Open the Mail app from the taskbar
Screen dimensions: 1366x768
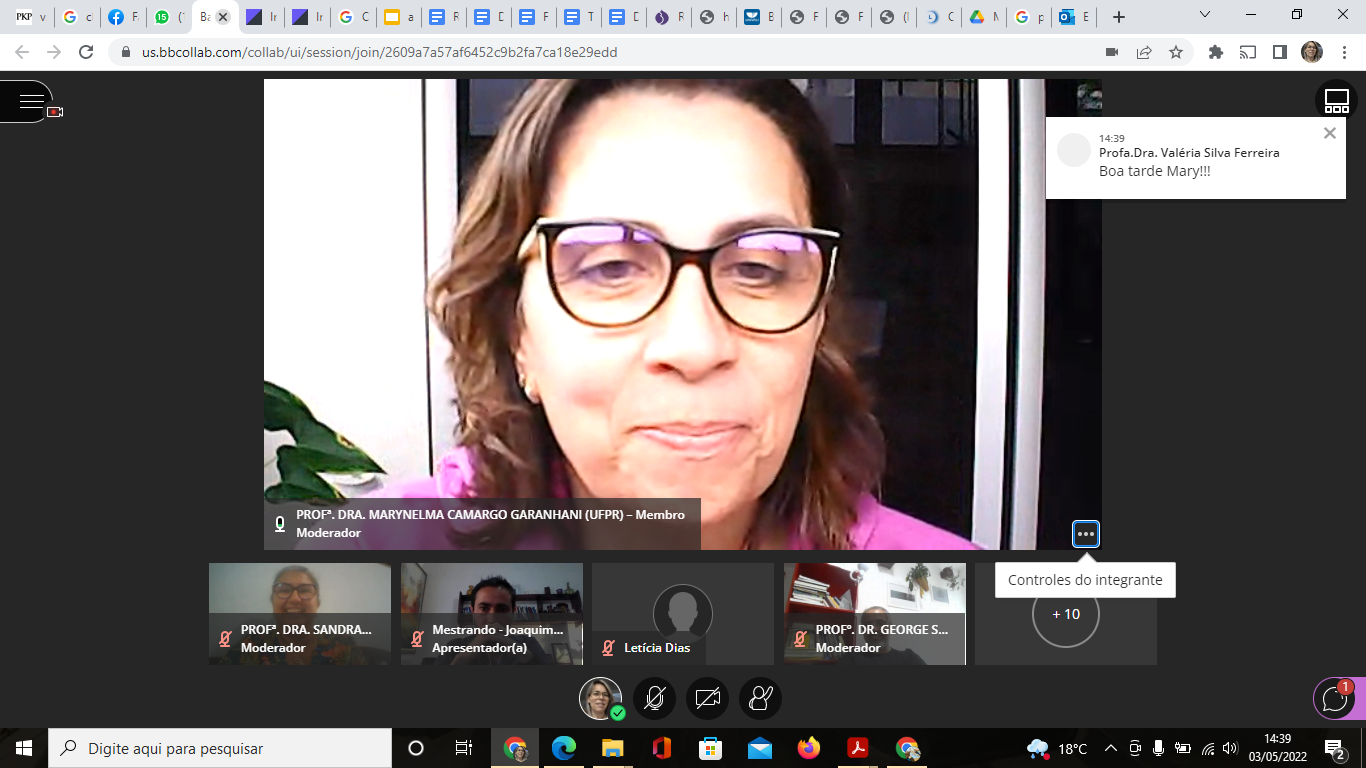coord(759,748)
